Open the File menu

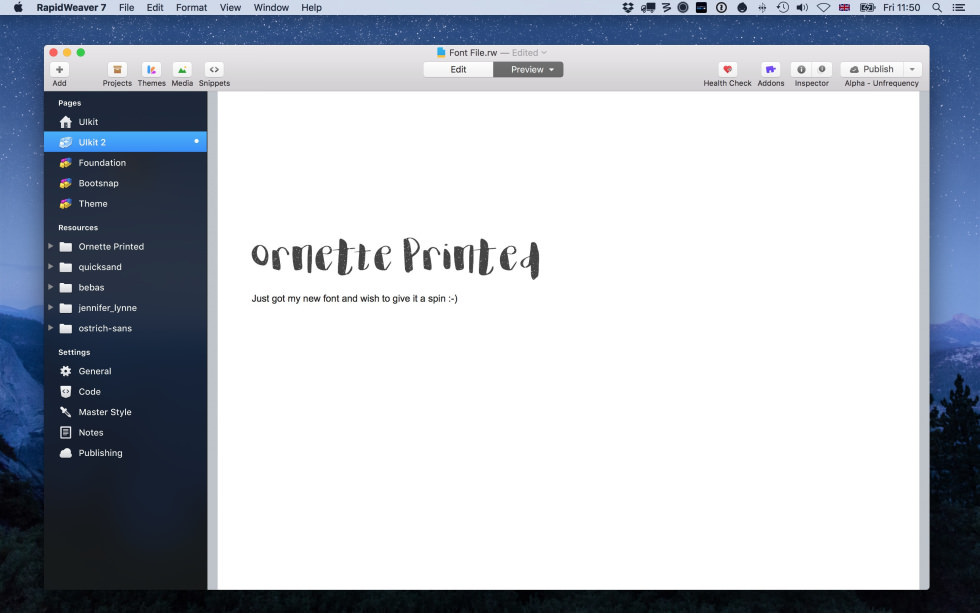click(x=126, y=7)
